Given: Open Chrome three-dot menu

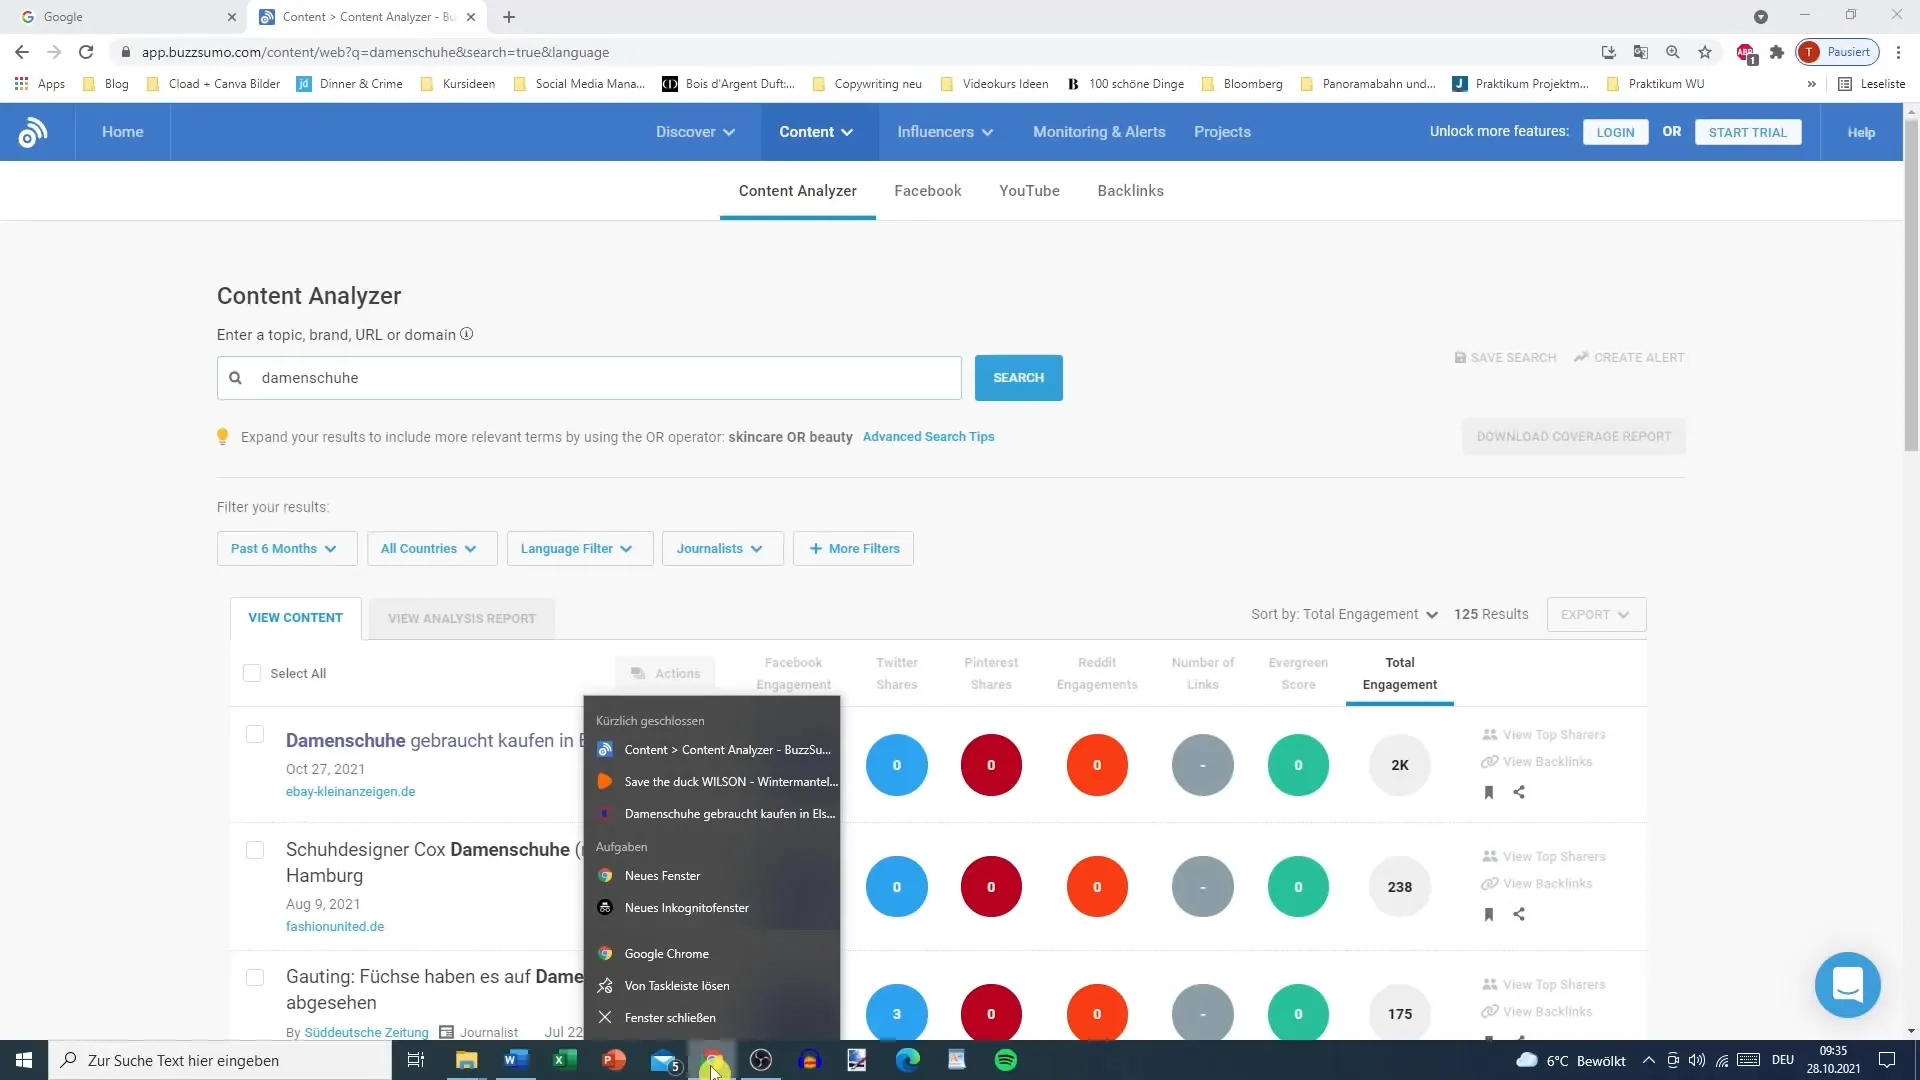Looking at the screenshot, I should click(1898, 52).
